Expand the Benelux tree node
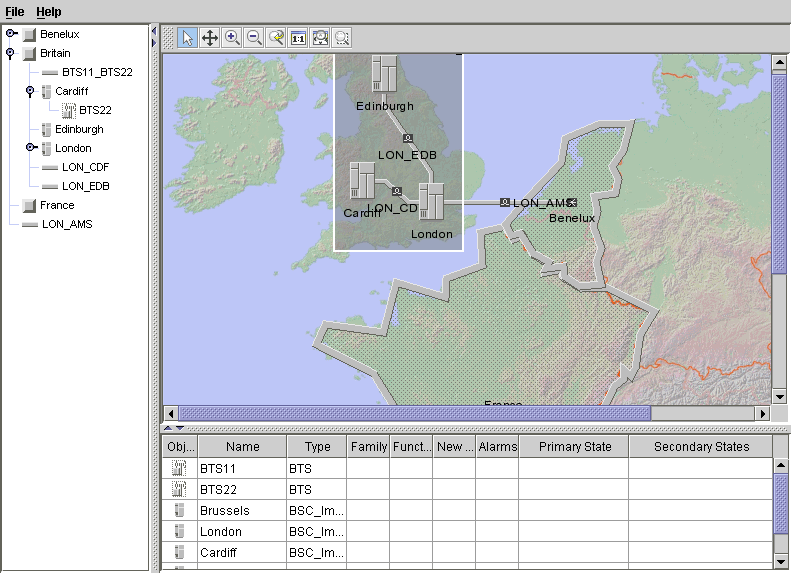The height and width of the screenshot is (573, 791). 11,34
